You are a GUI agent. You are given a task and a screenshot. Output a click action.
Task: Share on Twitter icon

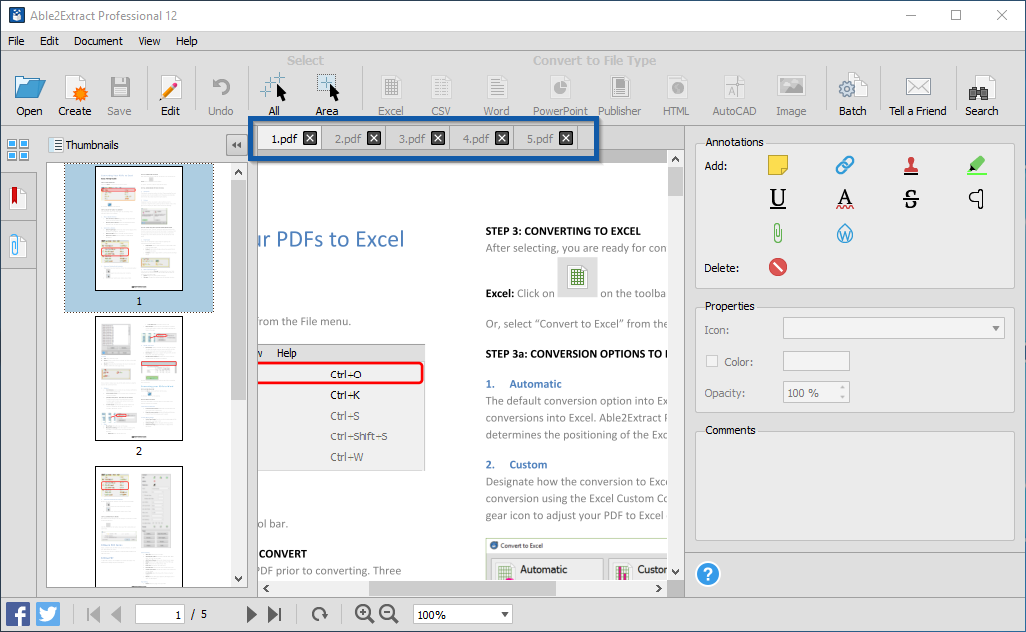pos(48,614)
